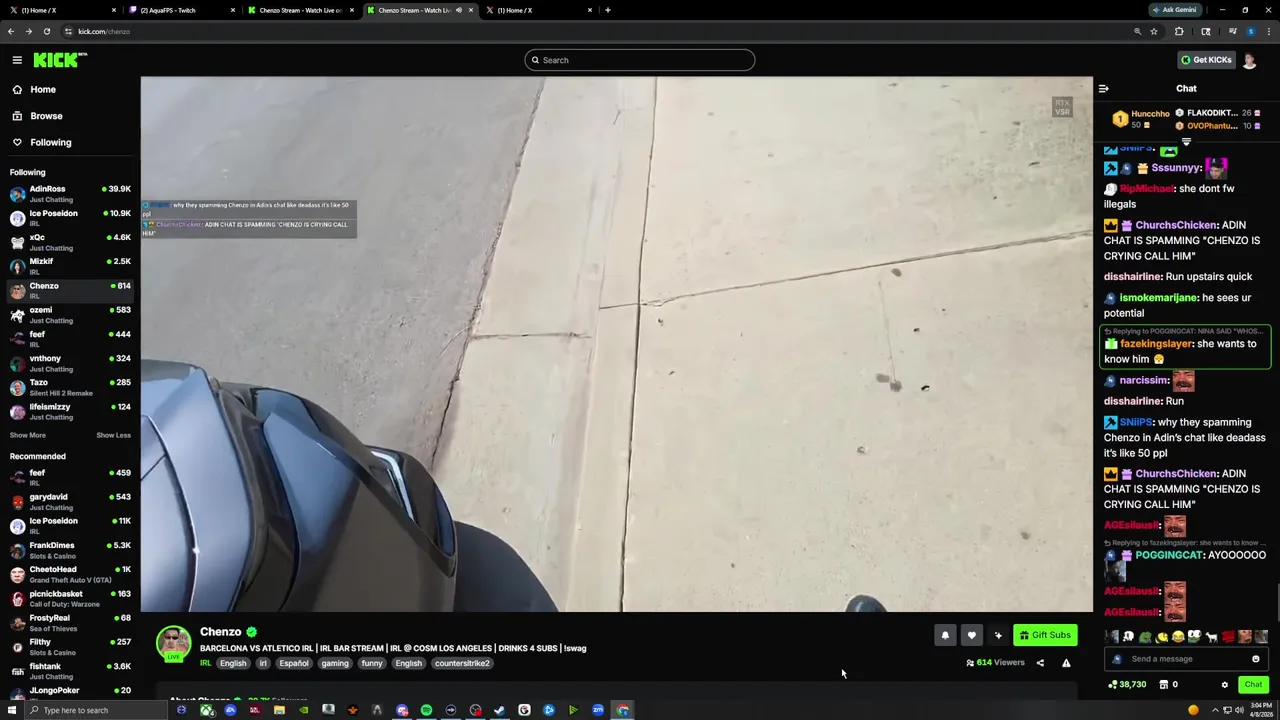Mute the active Chenzo Stream tab audio
Screen dimensions: 1280x720
pos(459,10)
